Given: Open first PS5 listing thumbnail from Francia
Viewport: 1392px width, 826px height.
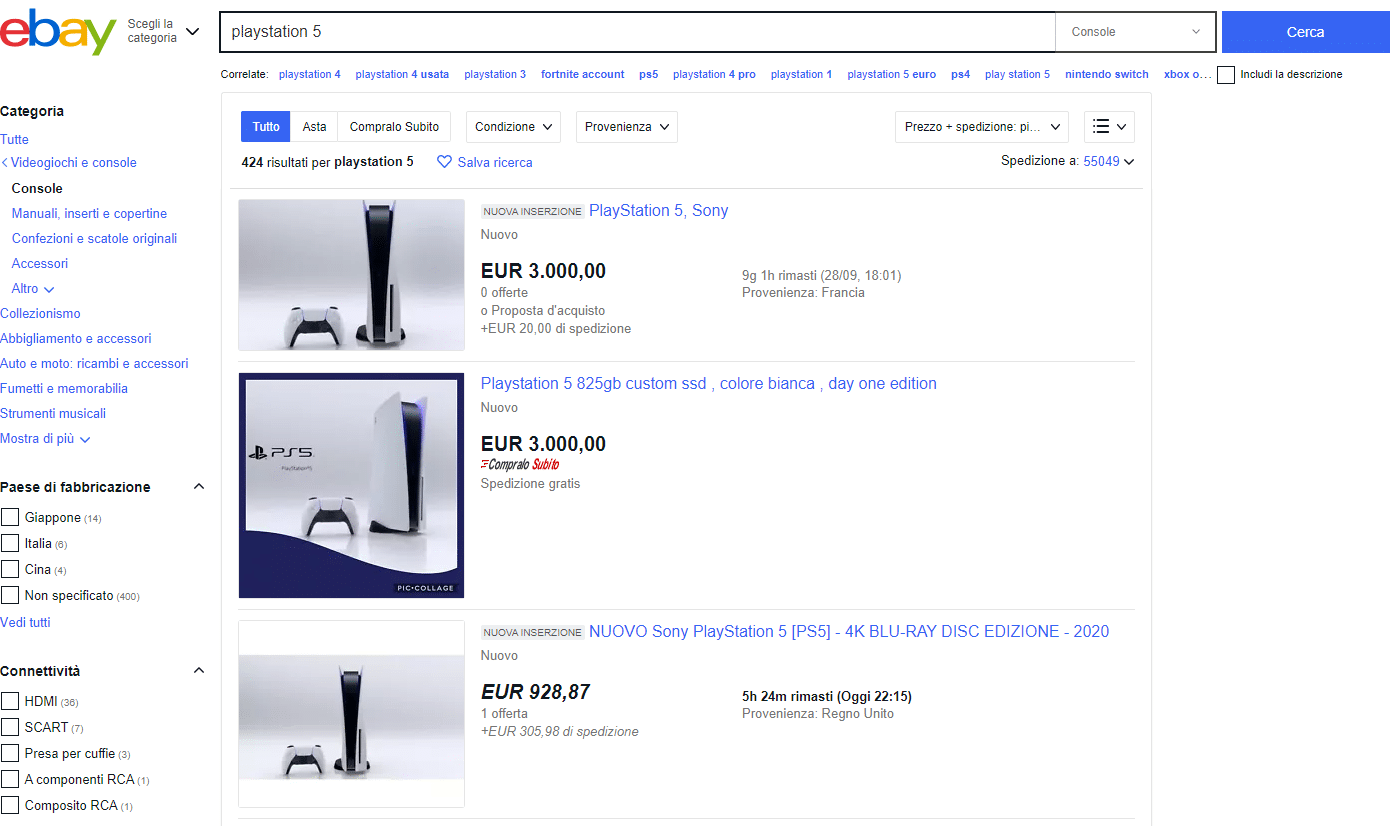Looking at the screenshot, I should click(352, 275).
